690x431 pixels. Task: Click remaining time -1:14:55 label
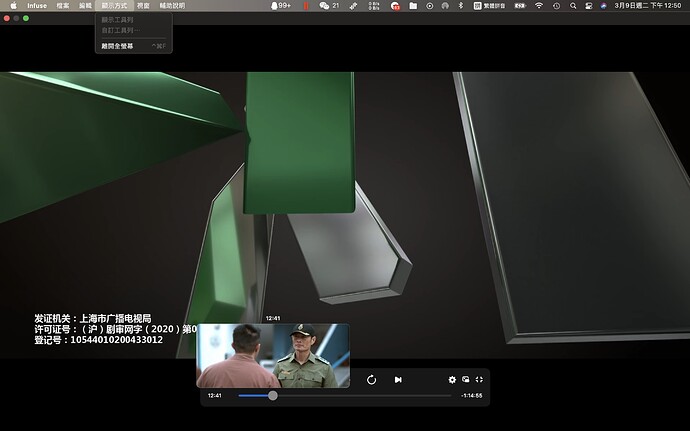471,395
